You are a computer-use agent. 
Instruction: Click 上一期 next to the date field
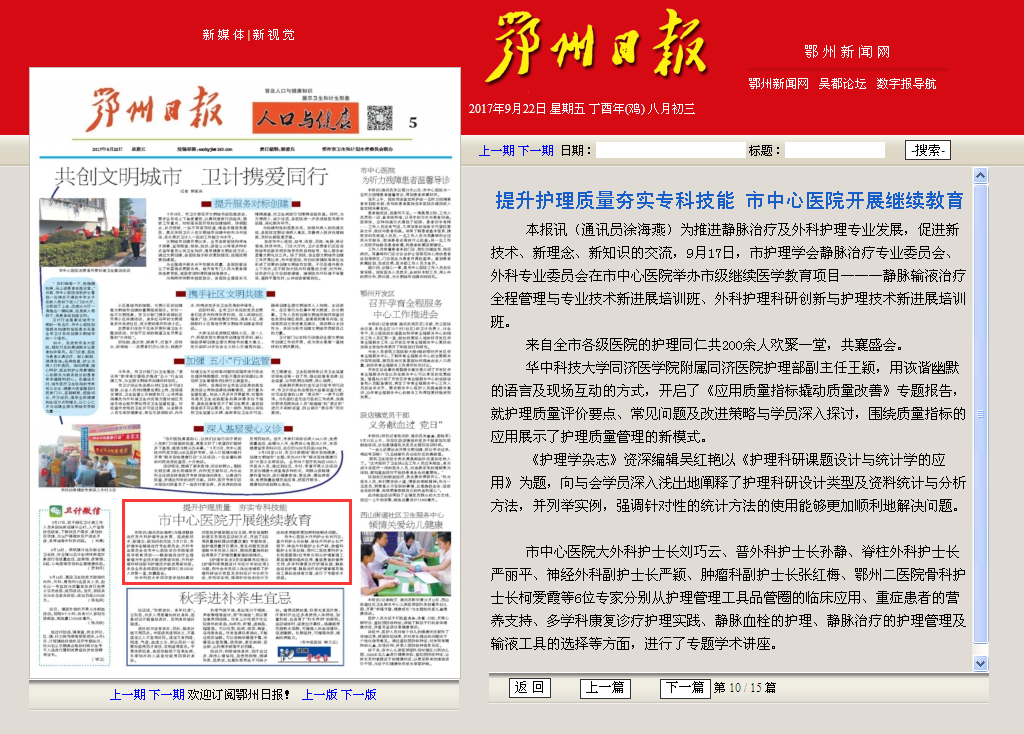tap(497, 151)
